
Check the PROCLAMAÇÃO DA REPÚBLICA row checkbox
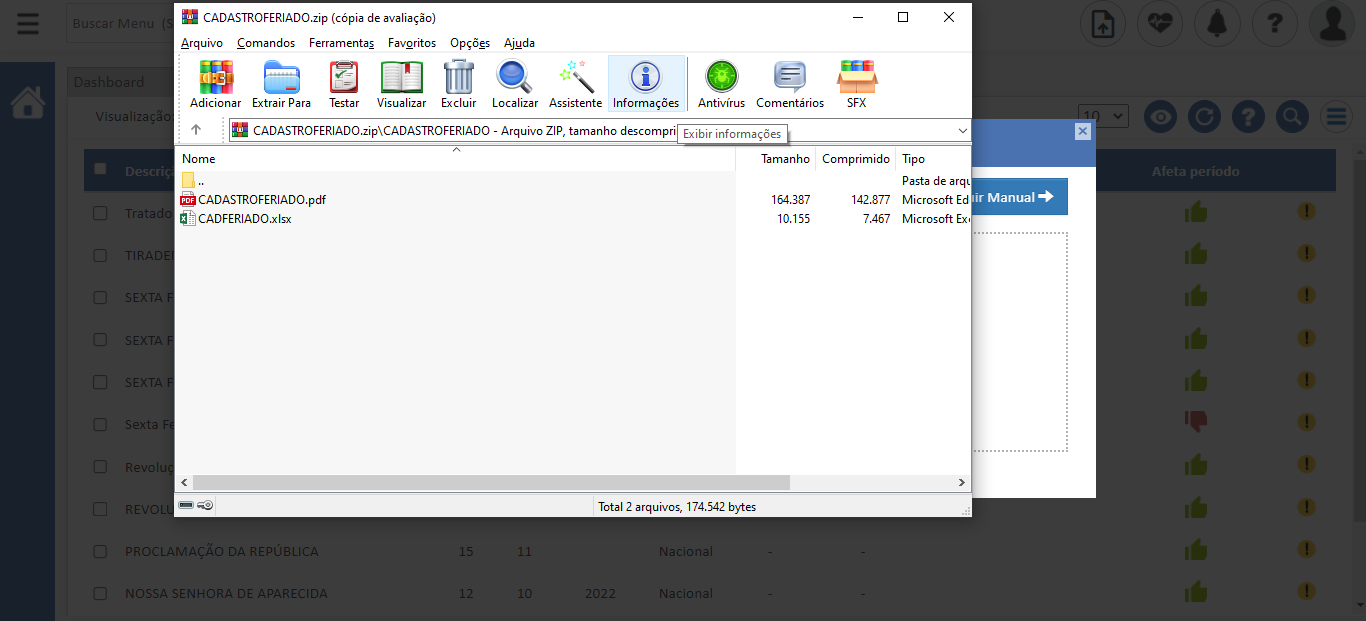(x=100, y=551)
